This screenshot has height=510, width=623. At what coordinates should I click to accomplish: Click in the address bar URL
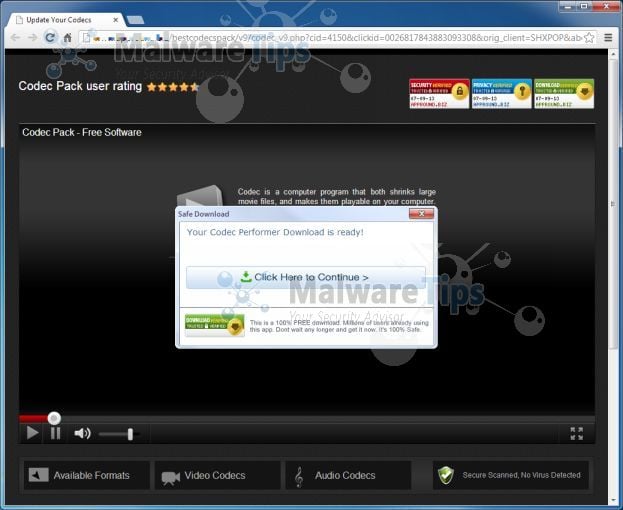point(338,38)
